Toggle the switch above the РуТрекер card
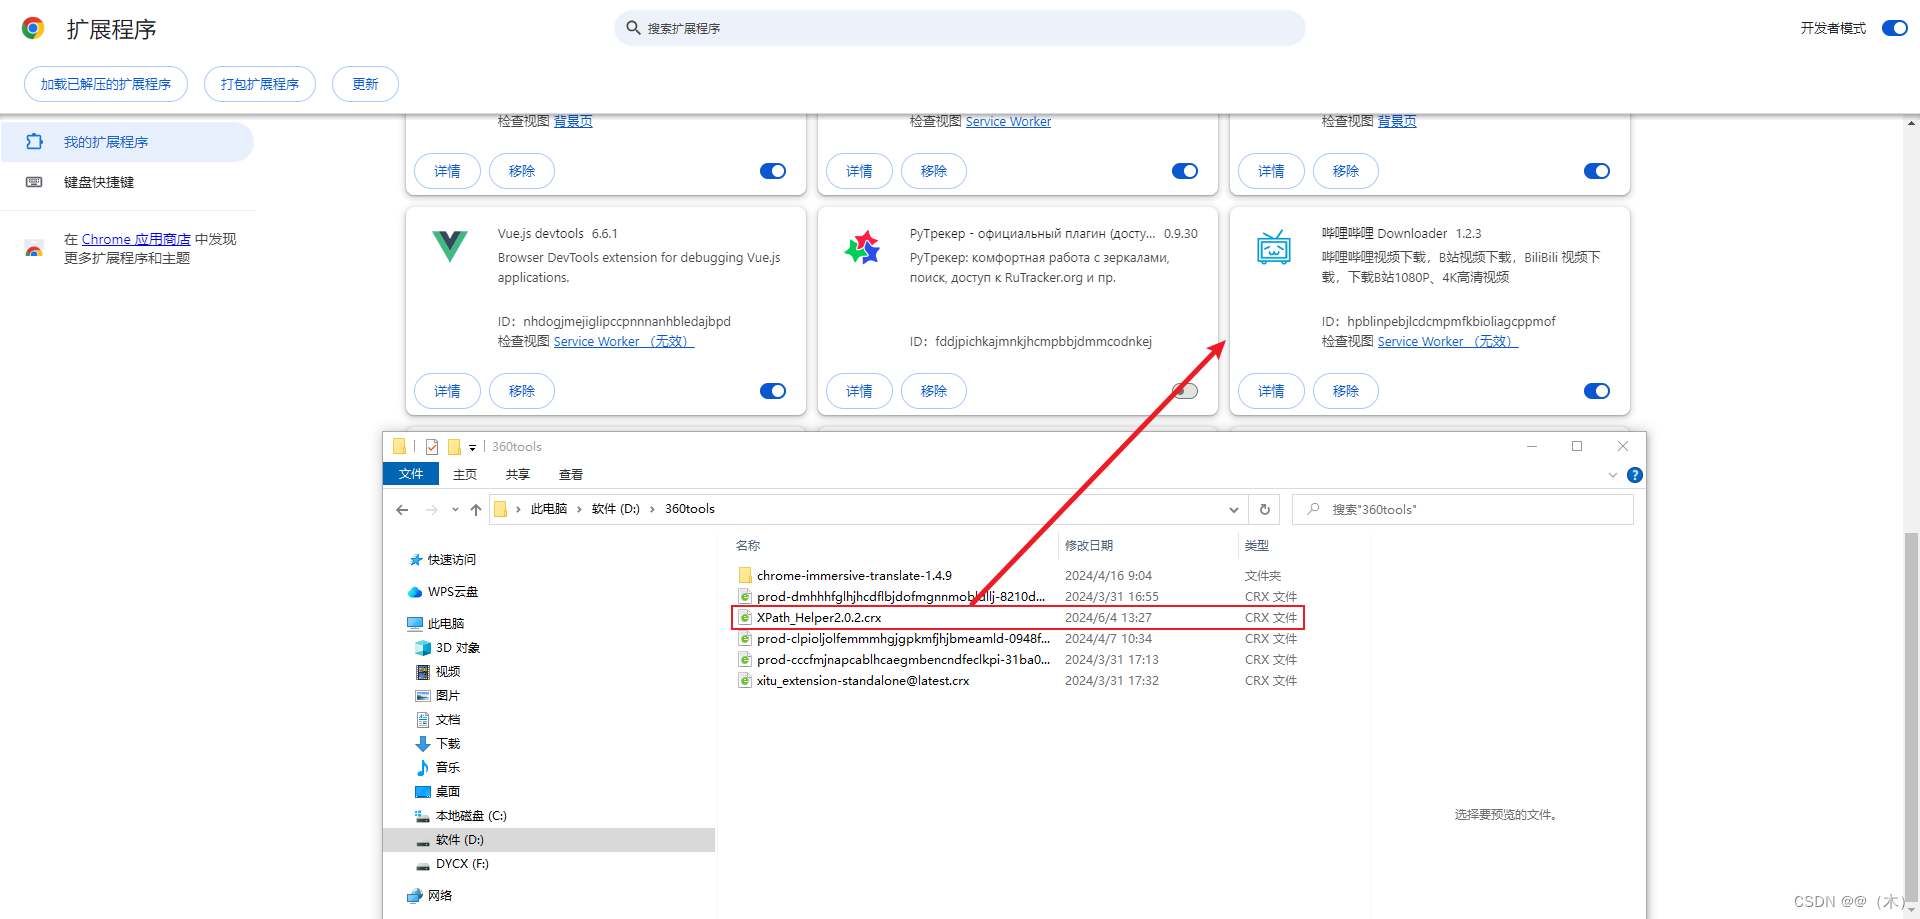The height and width of the screenshot is (919, 1920). (x=1185, y=171)
